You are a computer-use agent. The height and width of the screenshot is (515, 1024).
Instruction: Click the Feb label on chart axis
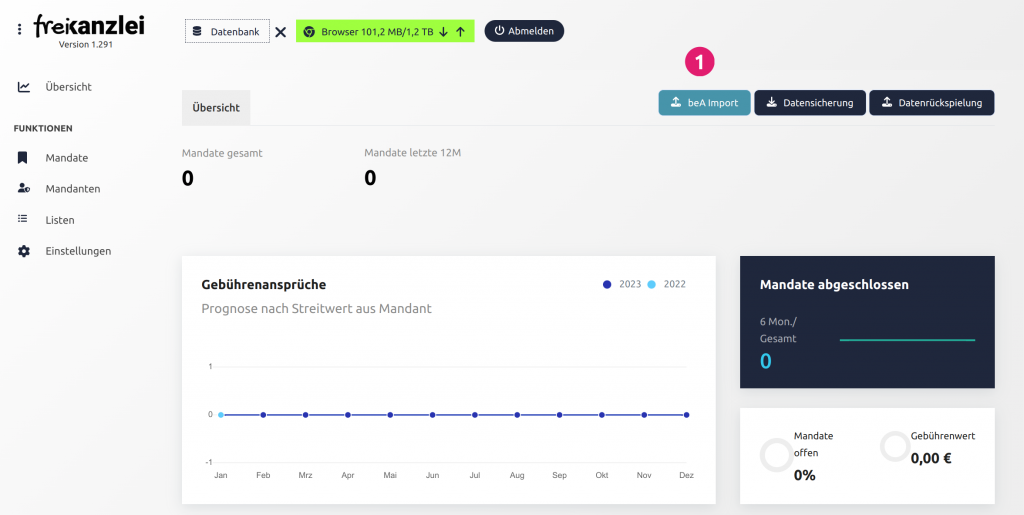click(x=263, y=475)
